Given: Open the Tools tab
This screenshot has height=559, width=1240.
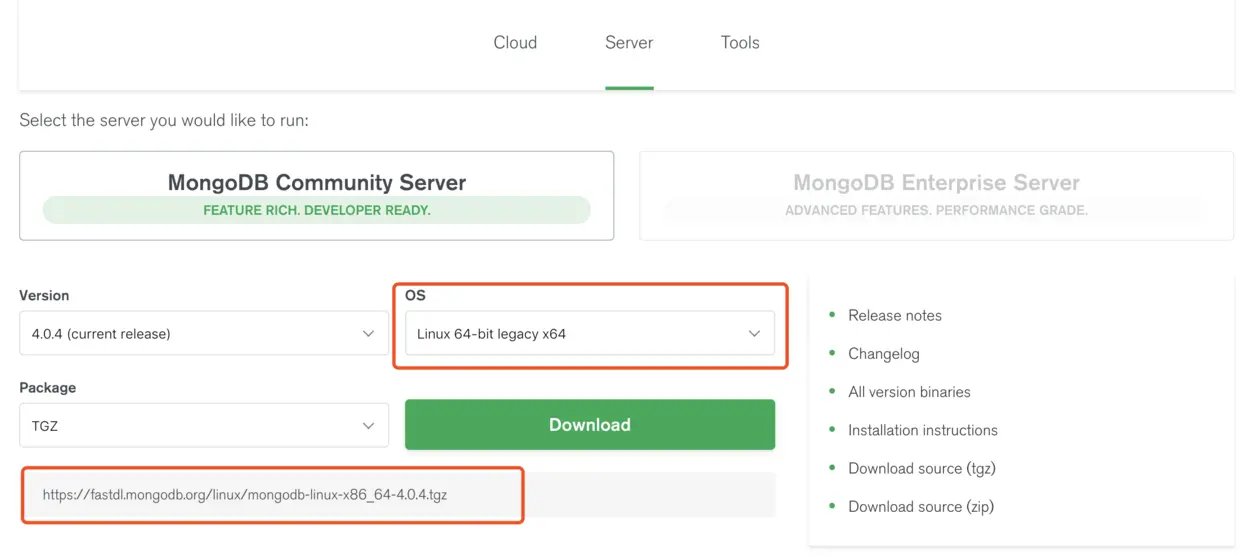Looking at the screenshot, I should (740, 42).
